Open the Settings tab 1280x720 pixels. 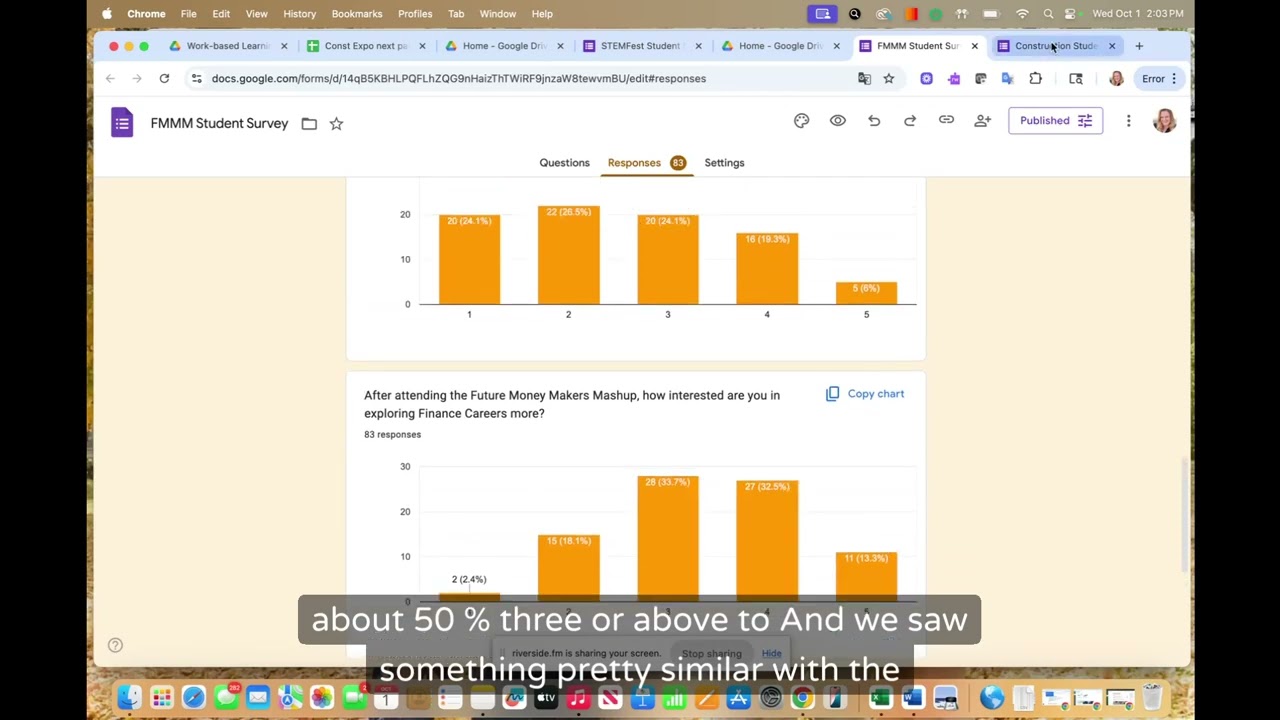coord(724,163)
